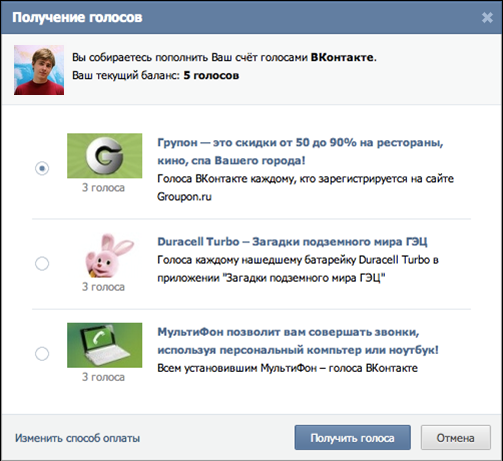Click '3 голоса' label under MultiFon image

(x=103, y=377)
